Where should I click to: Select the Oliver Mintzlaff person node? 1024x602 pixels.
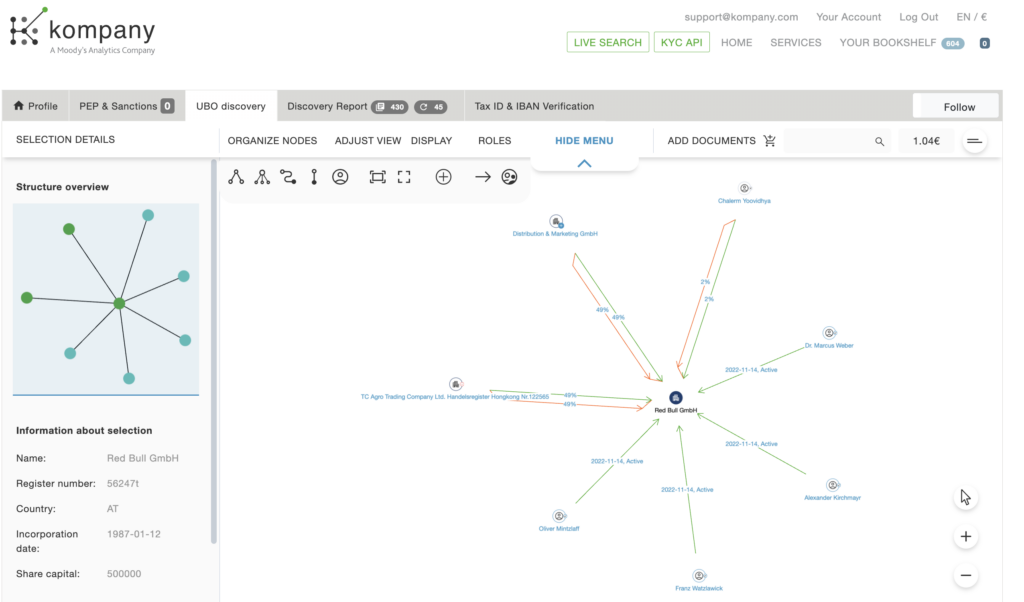[559, 516]
